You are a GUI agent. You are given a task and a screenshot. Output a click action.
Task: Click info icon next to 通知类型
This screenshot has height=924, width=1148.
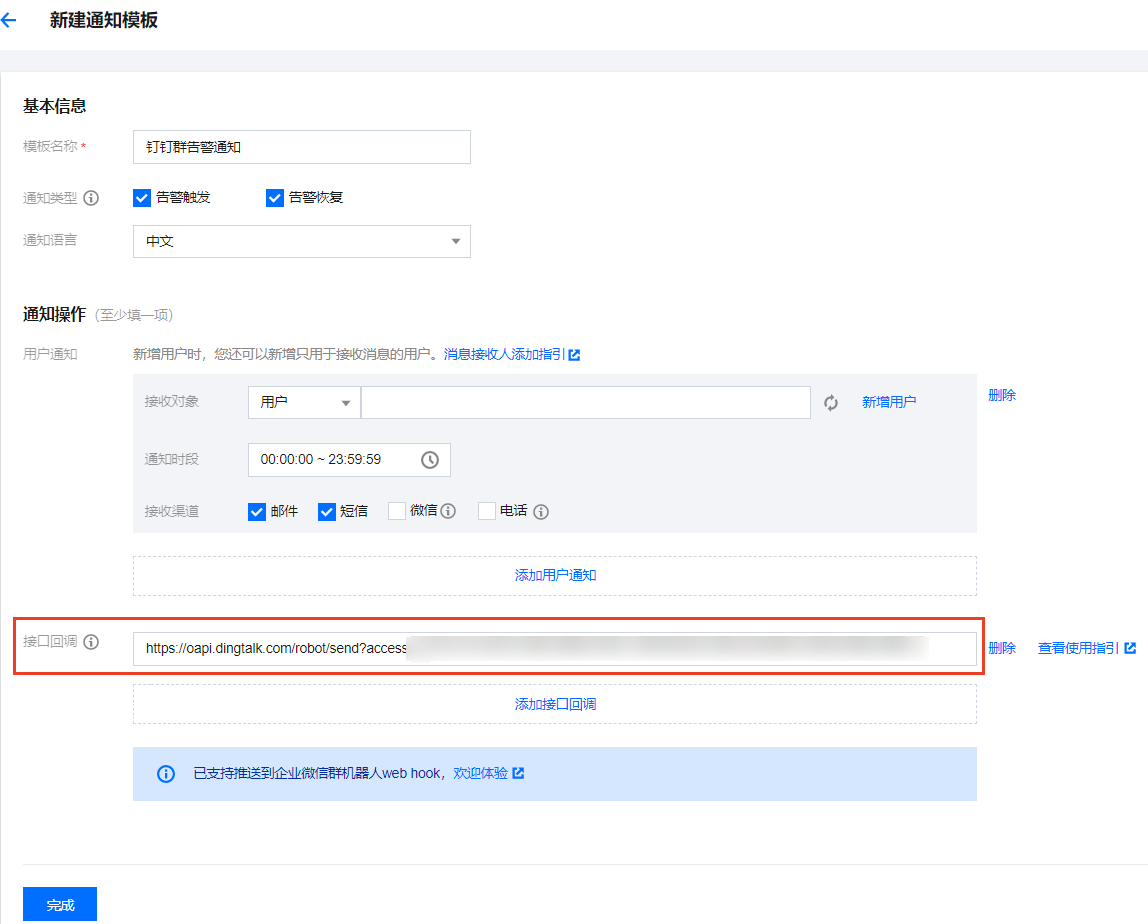pyautogui.click(x=91, y=198)
